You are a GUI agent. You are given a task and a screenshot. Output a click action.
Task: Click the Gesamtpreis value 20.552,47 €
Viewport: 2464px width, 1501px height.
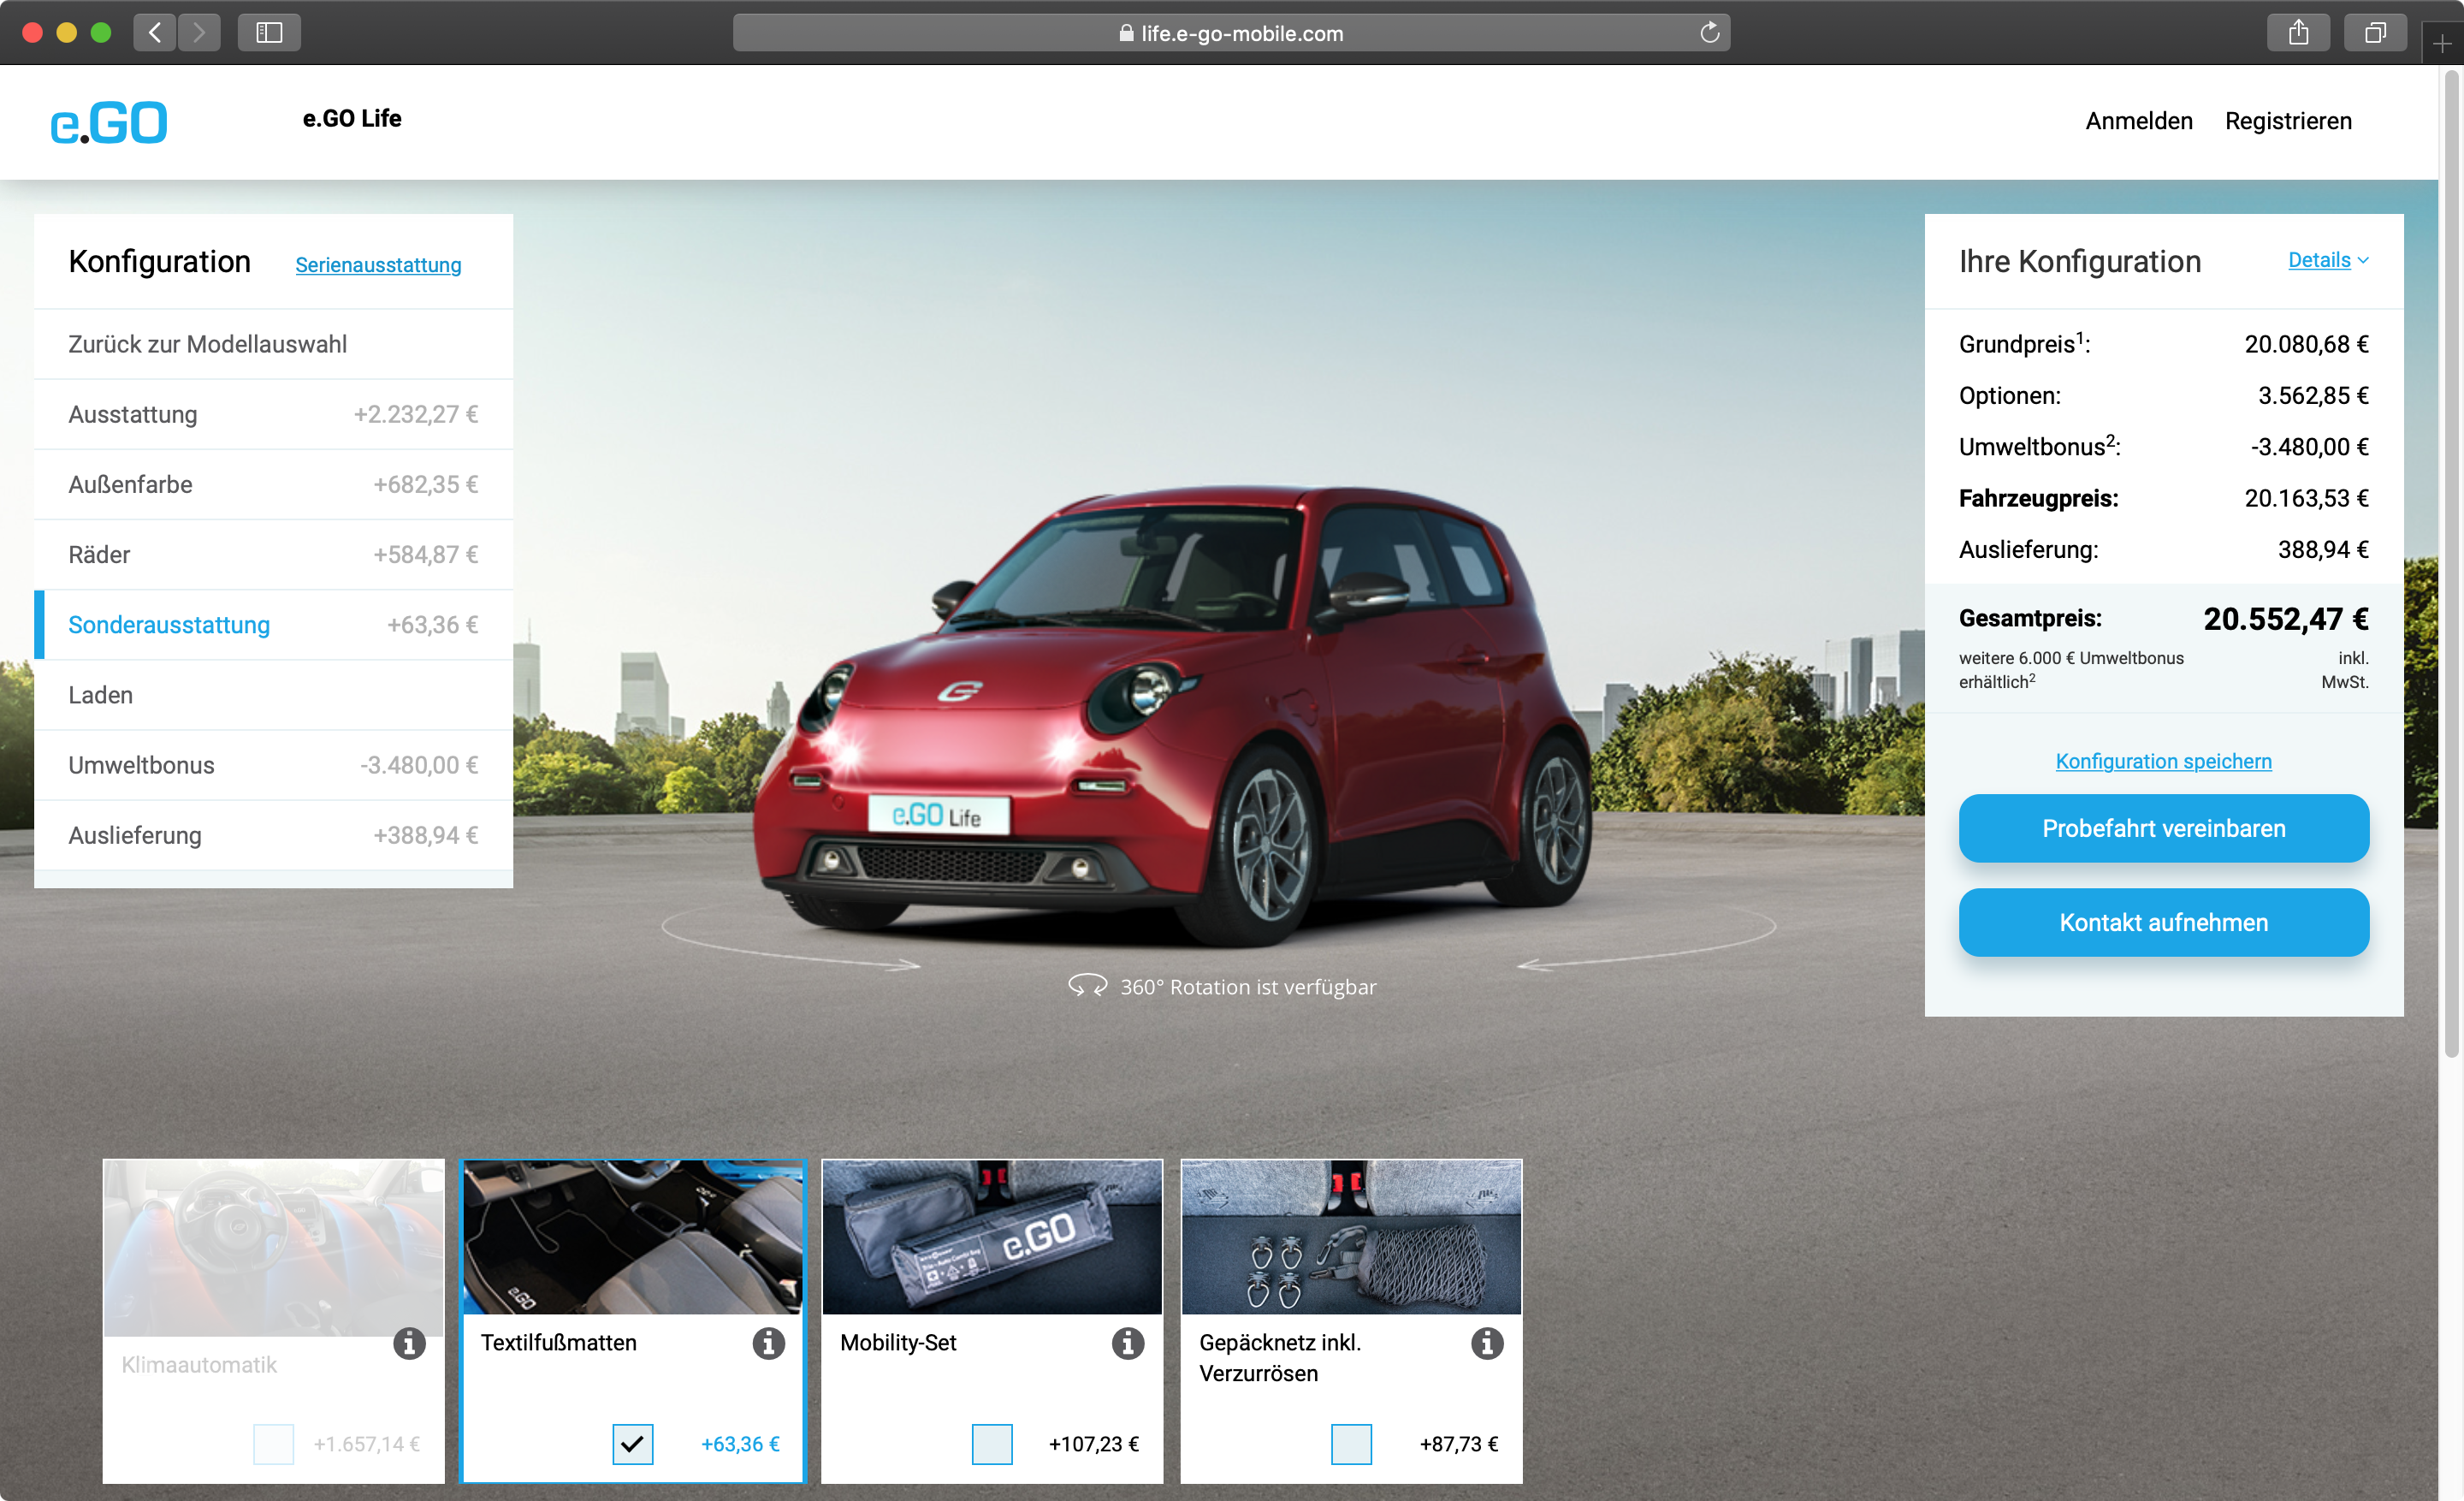[x=2285, y=619]
